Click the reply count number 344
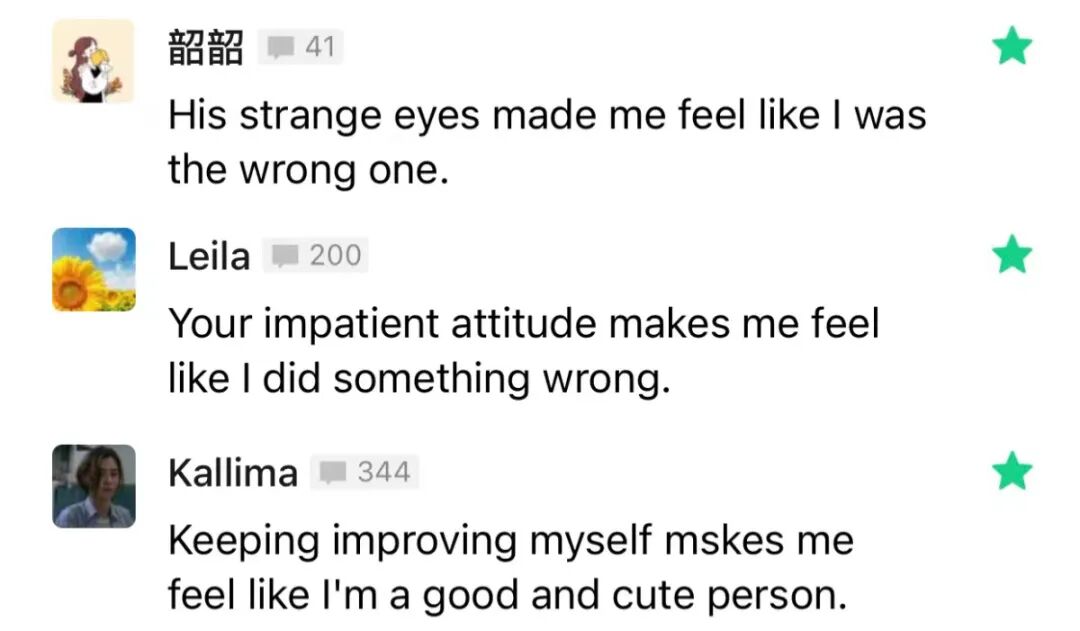 [384, 472]
